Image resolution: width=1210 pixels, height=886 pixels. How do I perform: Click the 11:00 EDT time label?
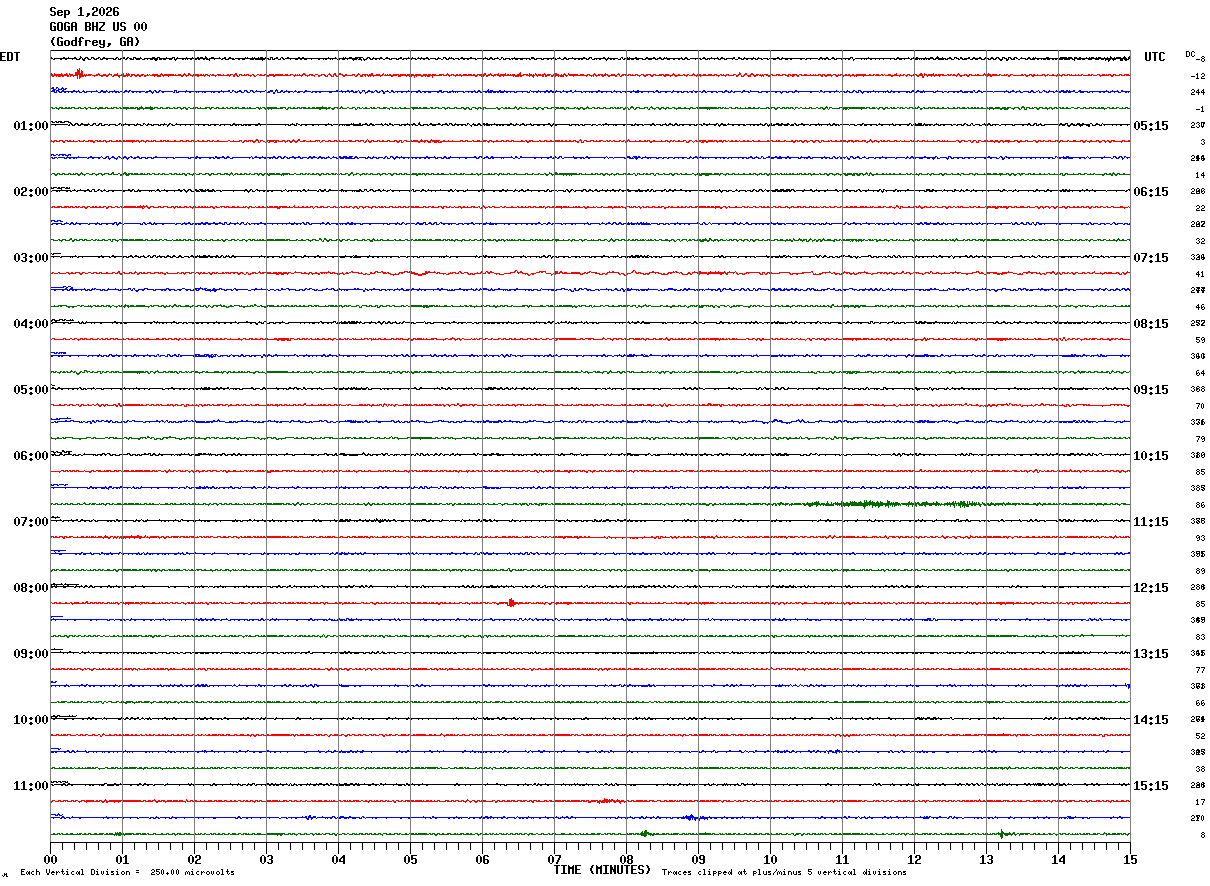click(30, 786)
